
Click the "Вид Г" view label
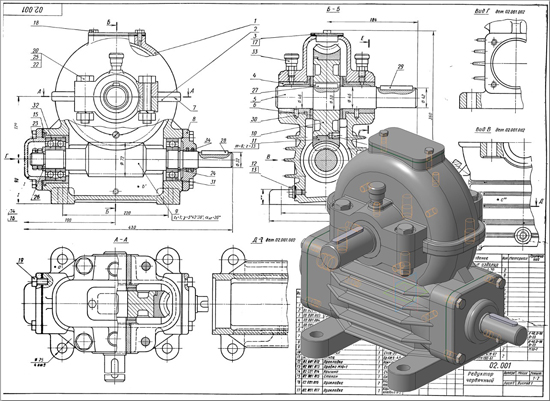click(x=481, y=11)
